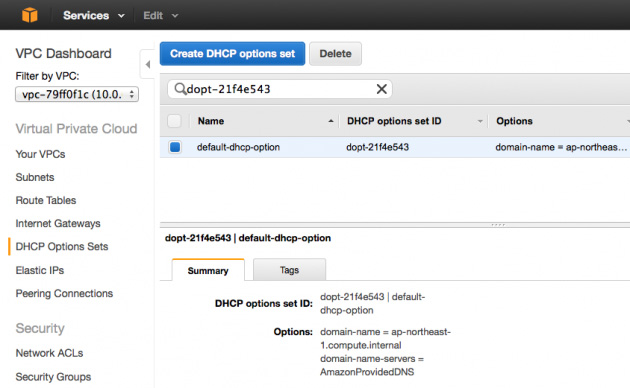Open Route Tables page
The height and width of the screenshot is (388, 630).
click(46, 200)
